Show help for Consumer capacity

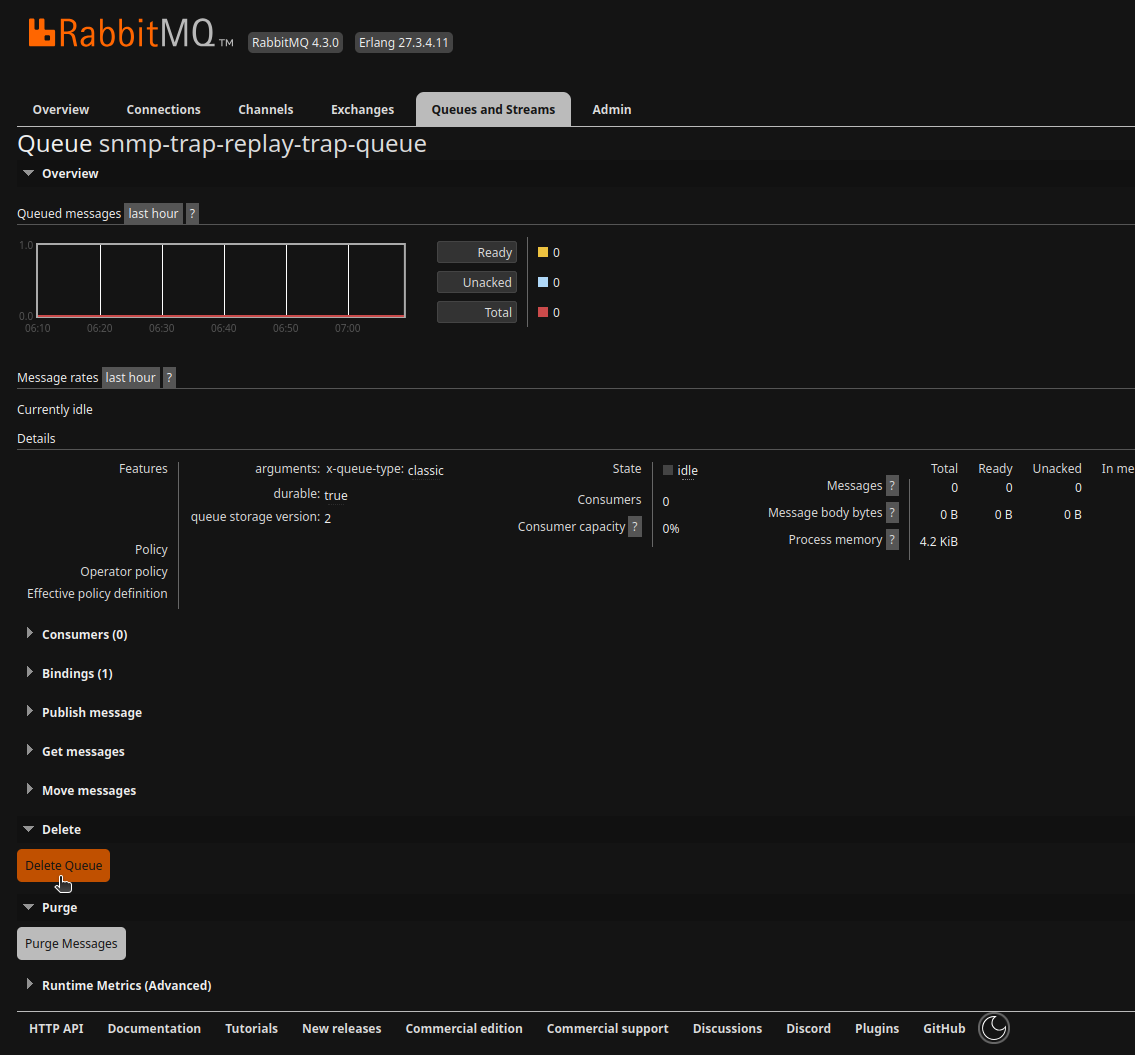(x=635, y=526)
